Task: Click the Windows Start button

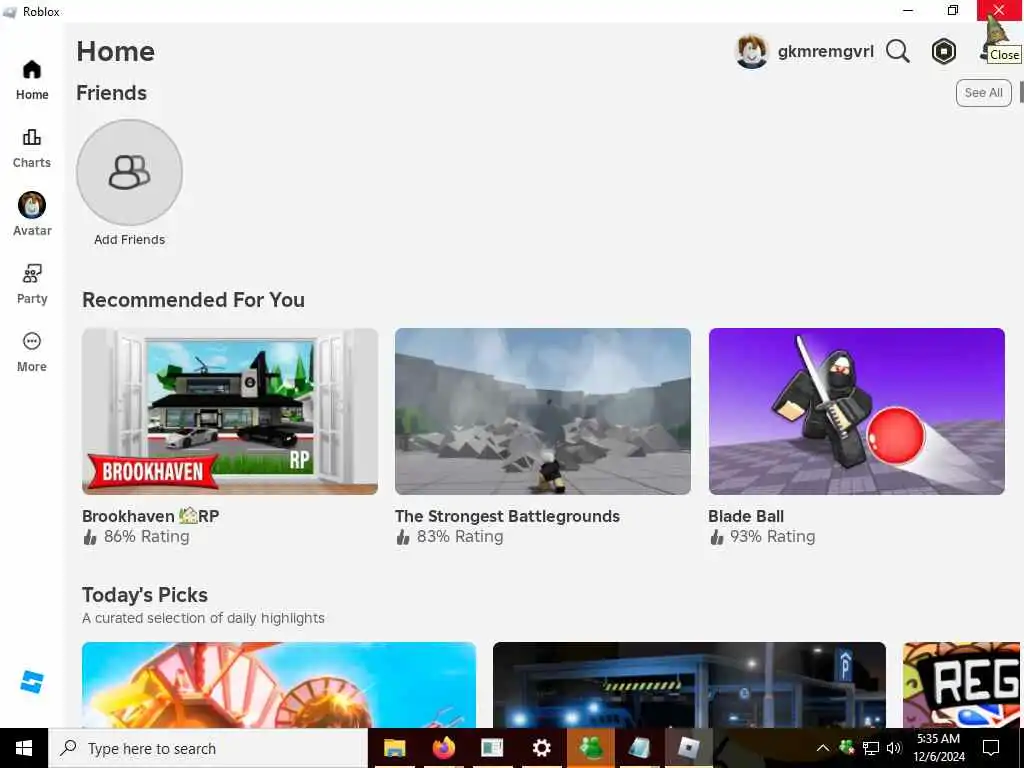Action: tap(24, 748)
